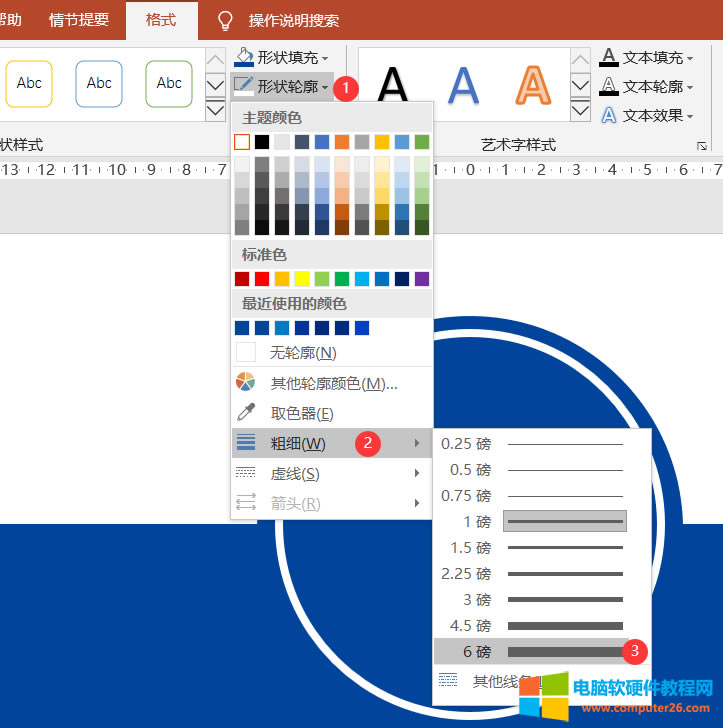Select the yellow bordered Abc shape style

coord(29,83)
